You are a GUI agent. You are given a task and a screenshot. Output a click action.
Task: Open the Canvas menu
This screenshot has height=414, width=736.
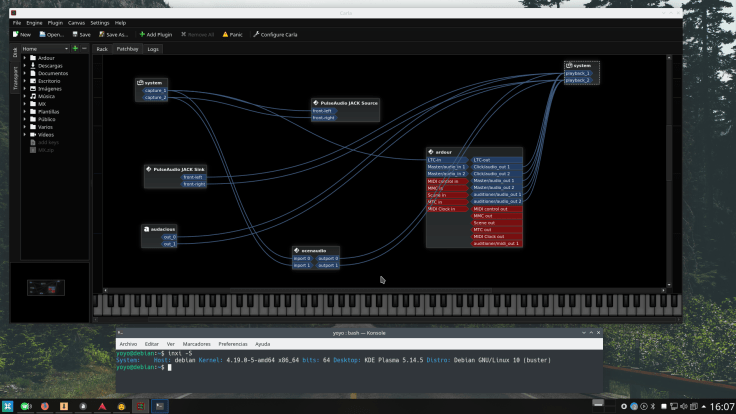76,22
